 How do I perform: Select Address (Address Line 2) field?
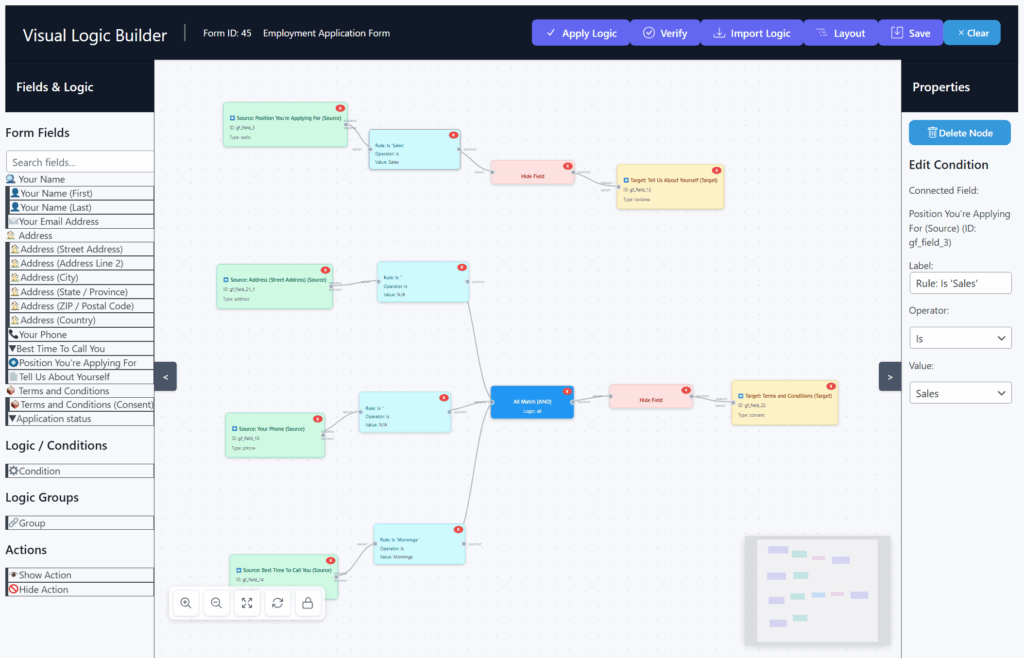point(80,263)
